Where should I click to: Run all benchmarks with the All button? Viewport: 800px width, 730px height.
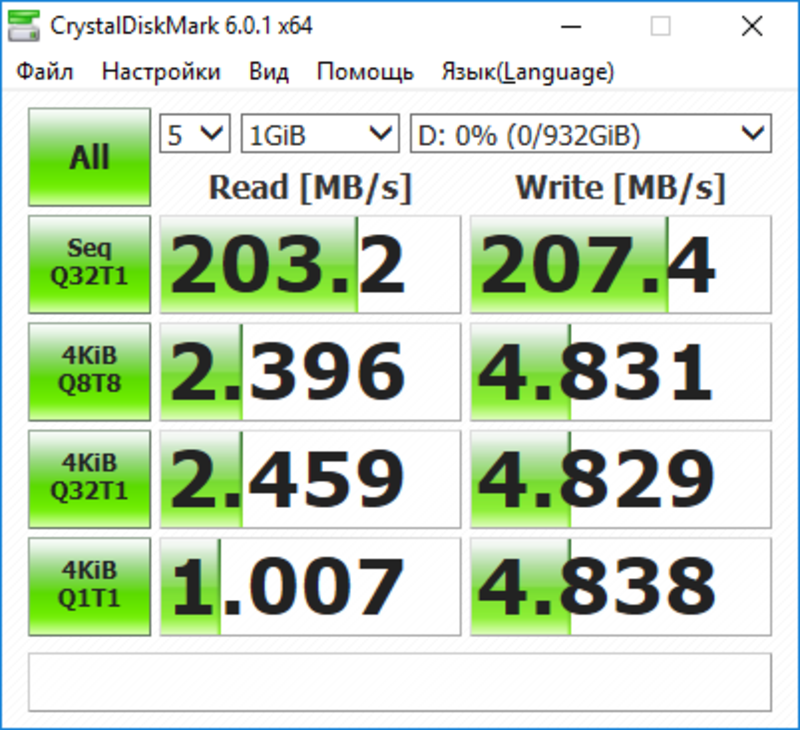89,158
